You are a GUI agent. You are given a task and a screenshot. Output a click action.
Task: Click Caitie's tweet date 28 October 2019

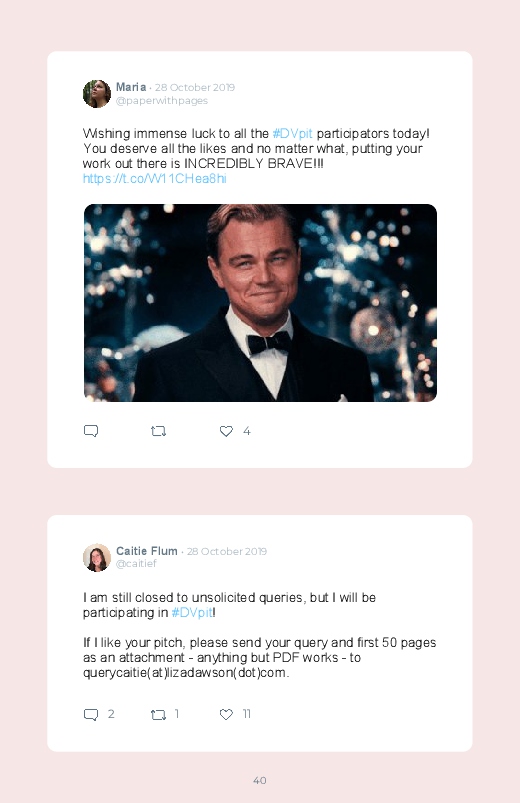(226, 552)
